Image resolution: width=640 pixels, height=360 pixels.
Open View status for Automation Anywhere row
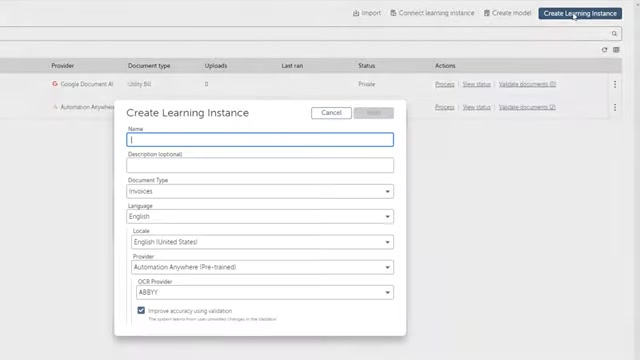(x=476, y=107)
